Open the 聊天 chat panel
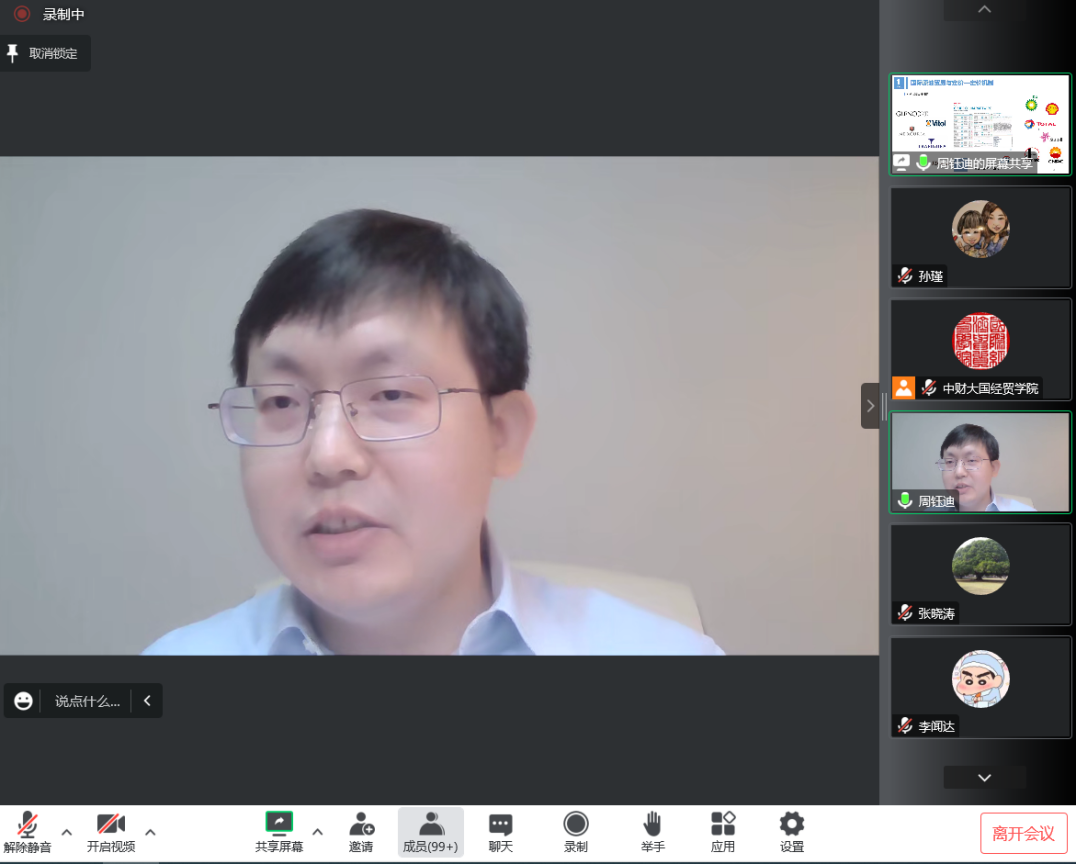This screenshot has width=1076, height=864. [x=501, y=832]
